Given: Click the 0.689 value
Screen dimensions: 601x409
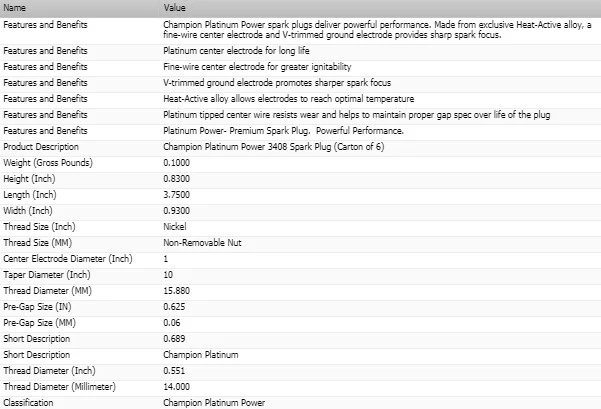Looking at the screenshot, I should tap(174, 339).
